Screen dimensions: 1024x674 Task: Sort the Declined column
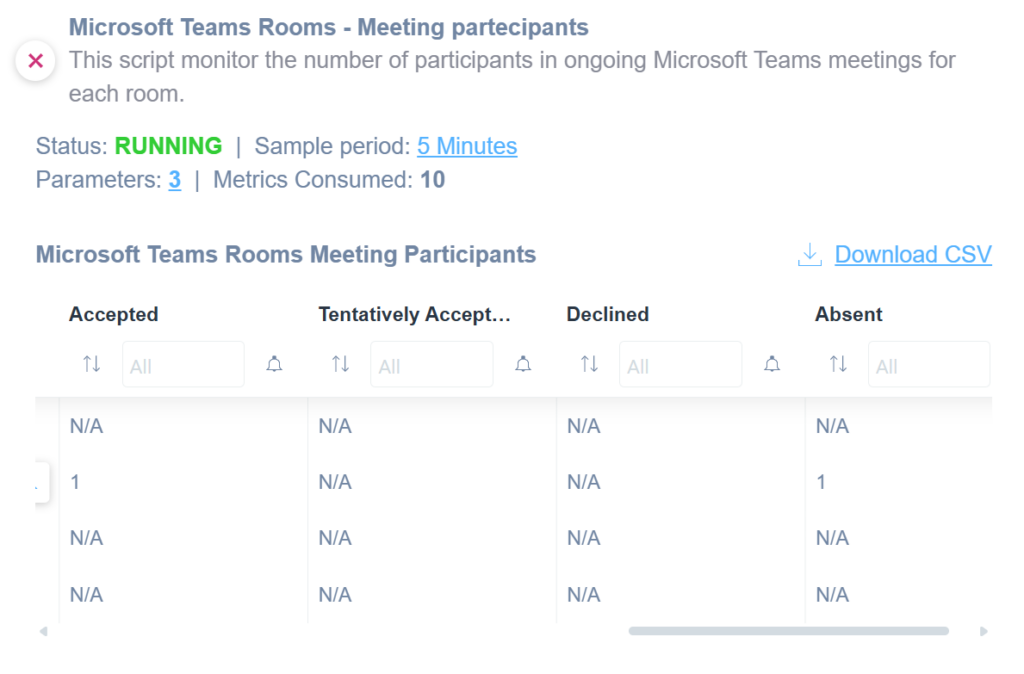[x=589, y=365]
